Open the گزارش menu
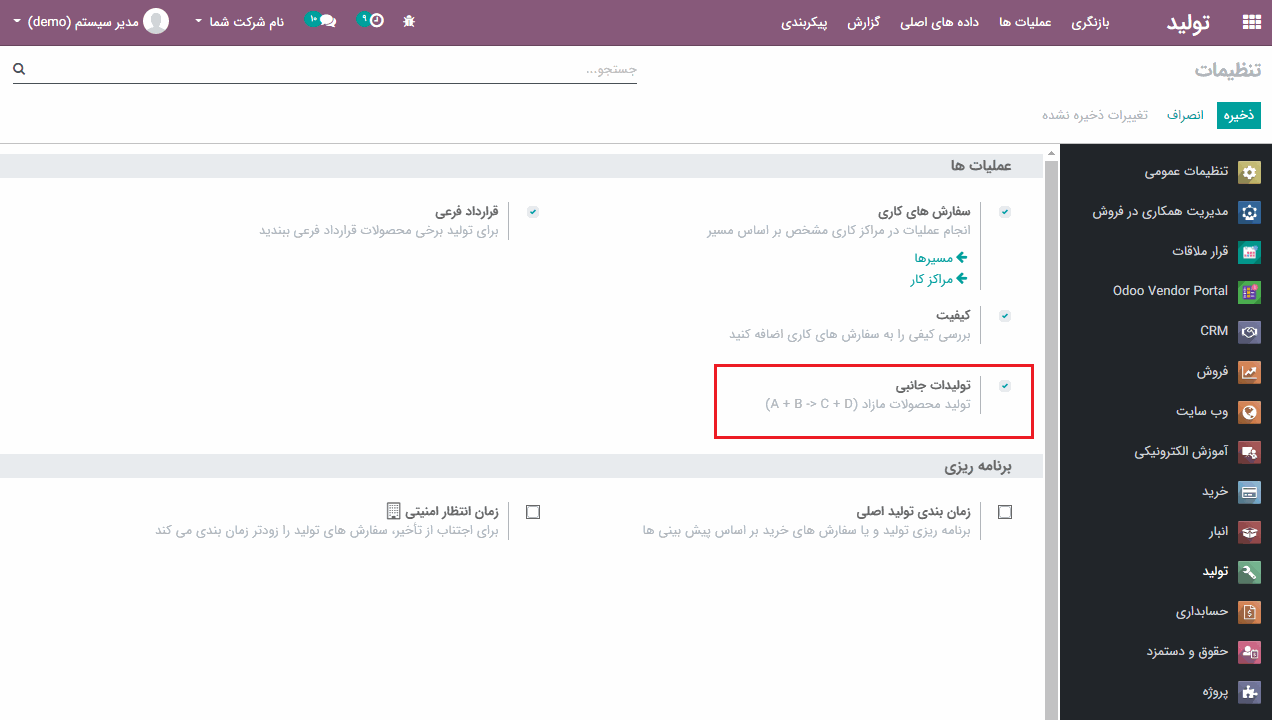 coord(863,21)
